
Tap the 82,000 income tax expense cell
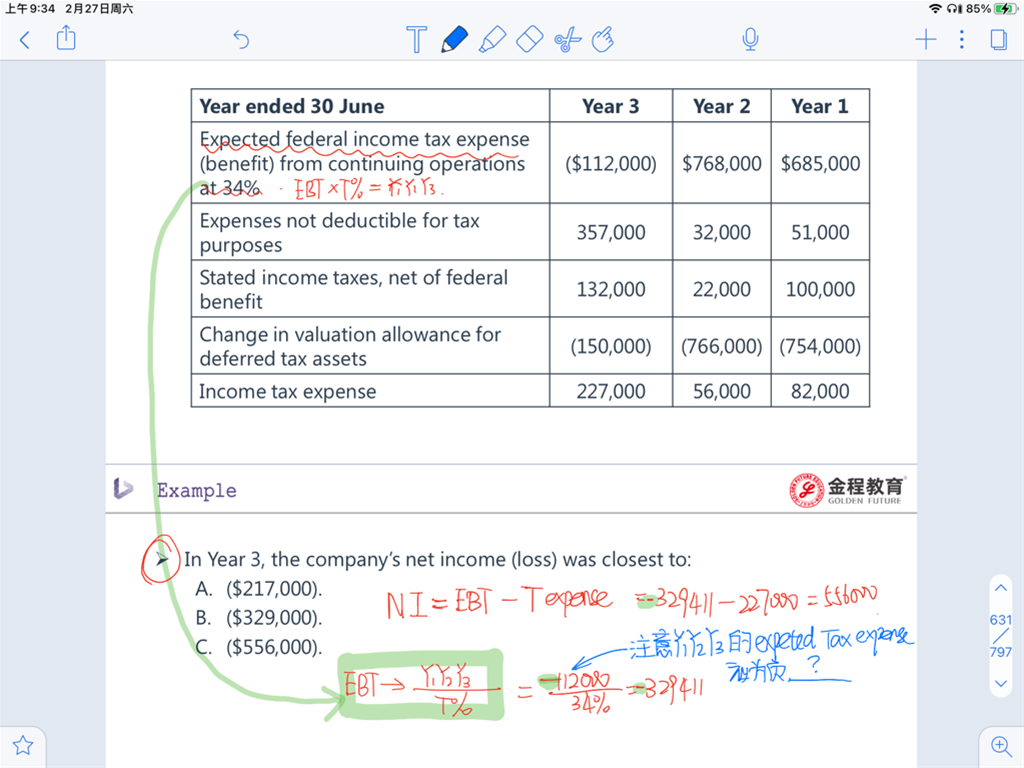(820, 391)
